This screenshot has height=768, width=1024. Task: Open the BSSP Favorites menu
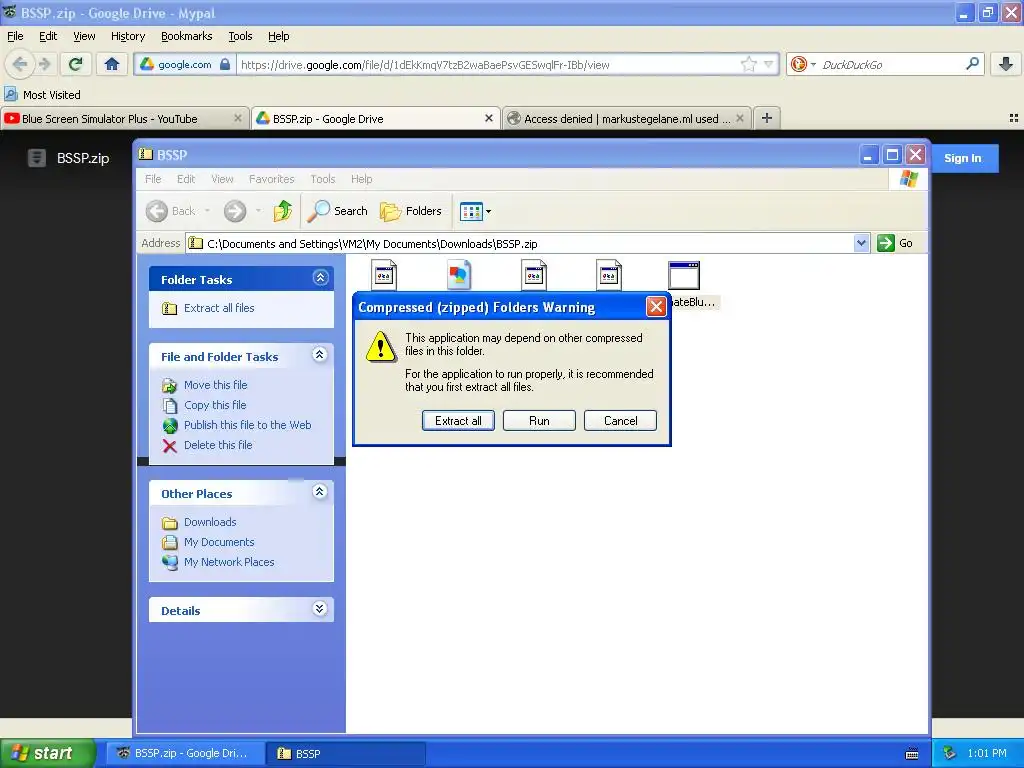[x=271, y=179]
